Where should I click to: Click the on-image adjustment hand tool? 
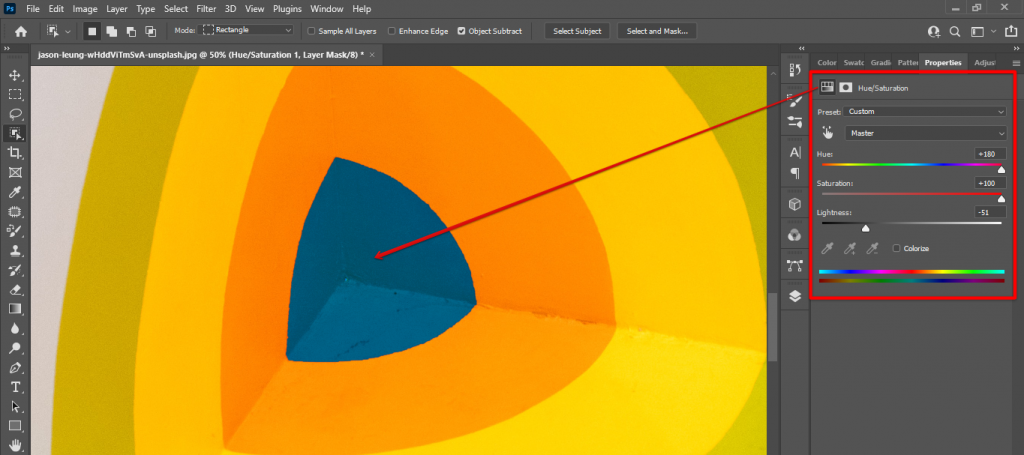pos(827,132)
